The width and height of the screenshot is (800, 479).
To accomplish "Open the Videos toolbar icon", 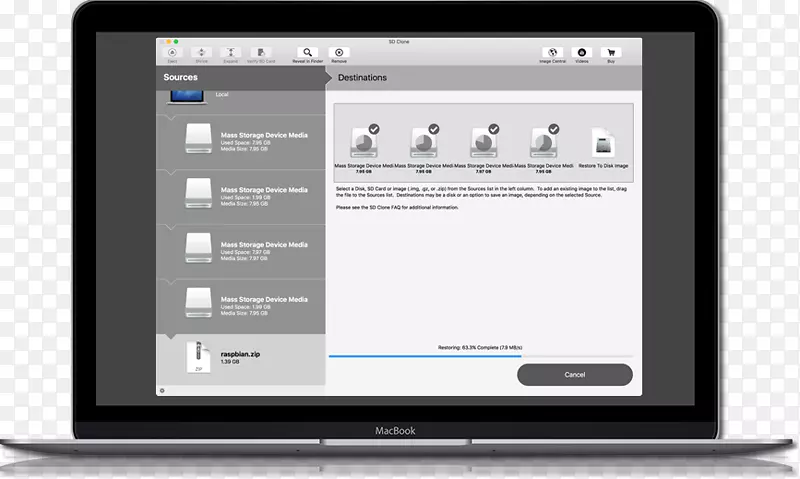I will (x=582, y=52).
